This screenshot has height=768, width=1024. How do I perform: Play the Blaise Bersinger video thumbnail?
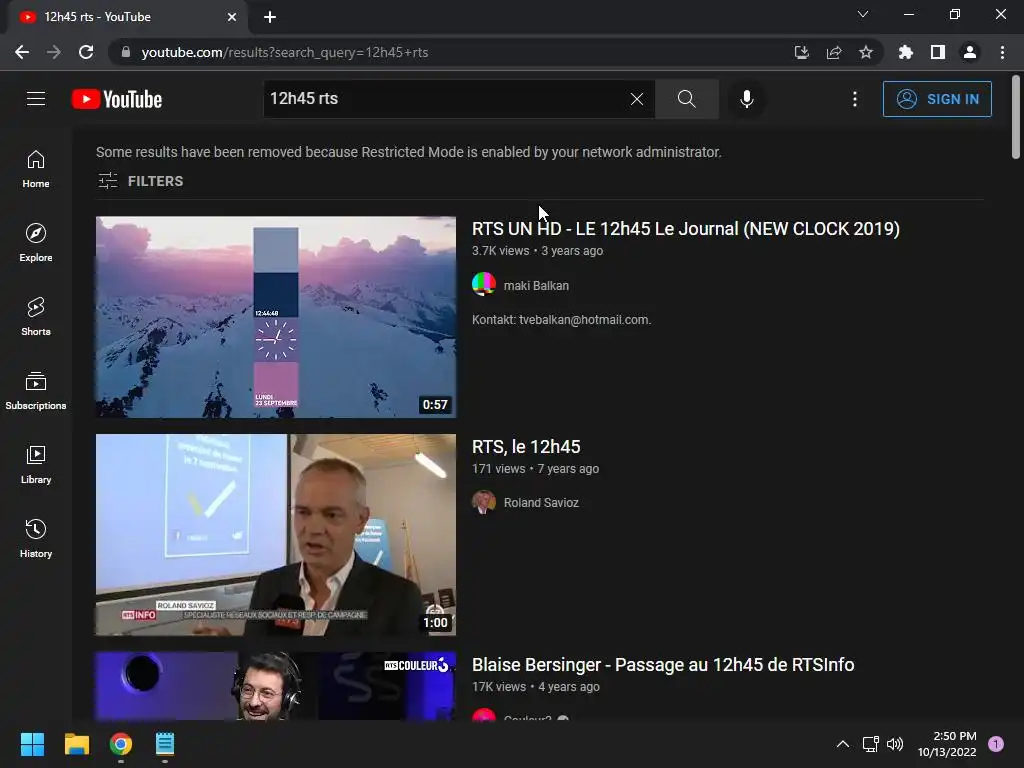tap(276, 686)
